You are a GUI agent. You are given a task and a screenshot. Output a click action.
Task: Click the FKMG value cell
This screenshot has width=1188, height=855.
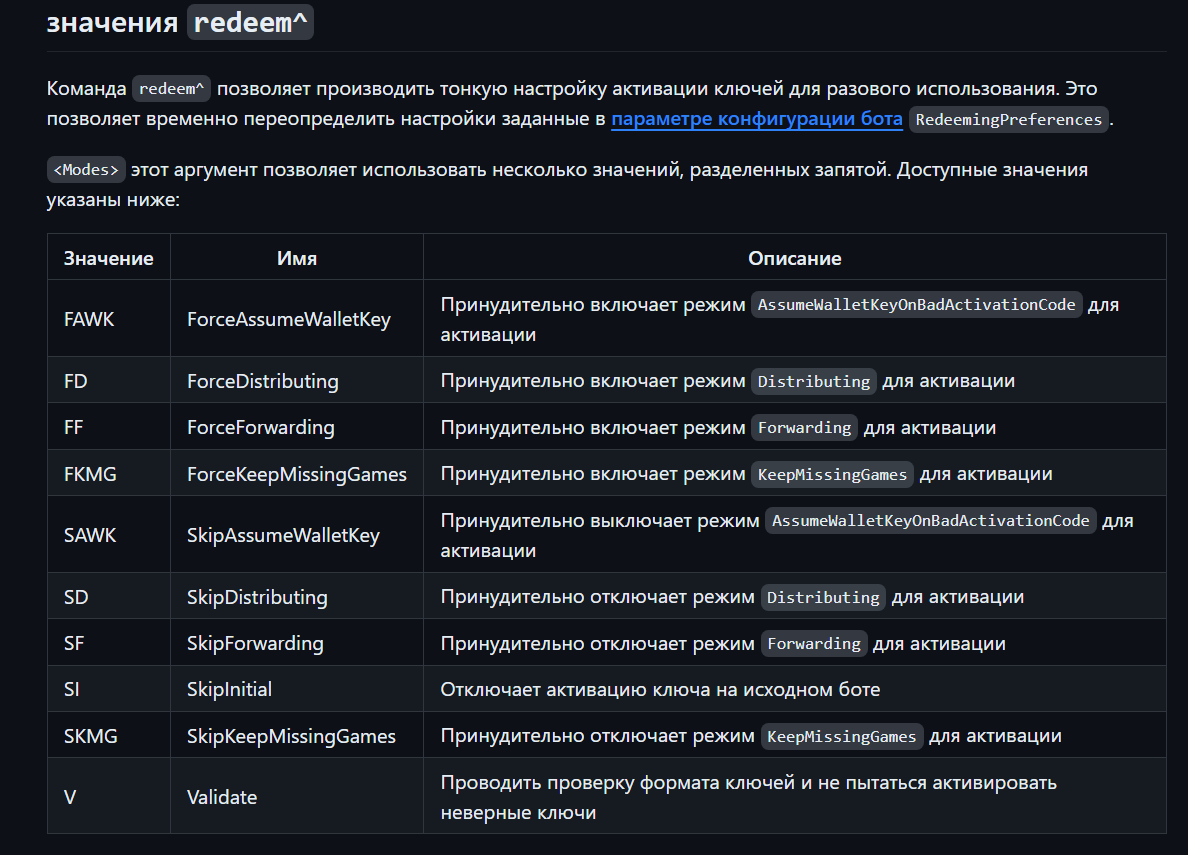click(108, 474)
